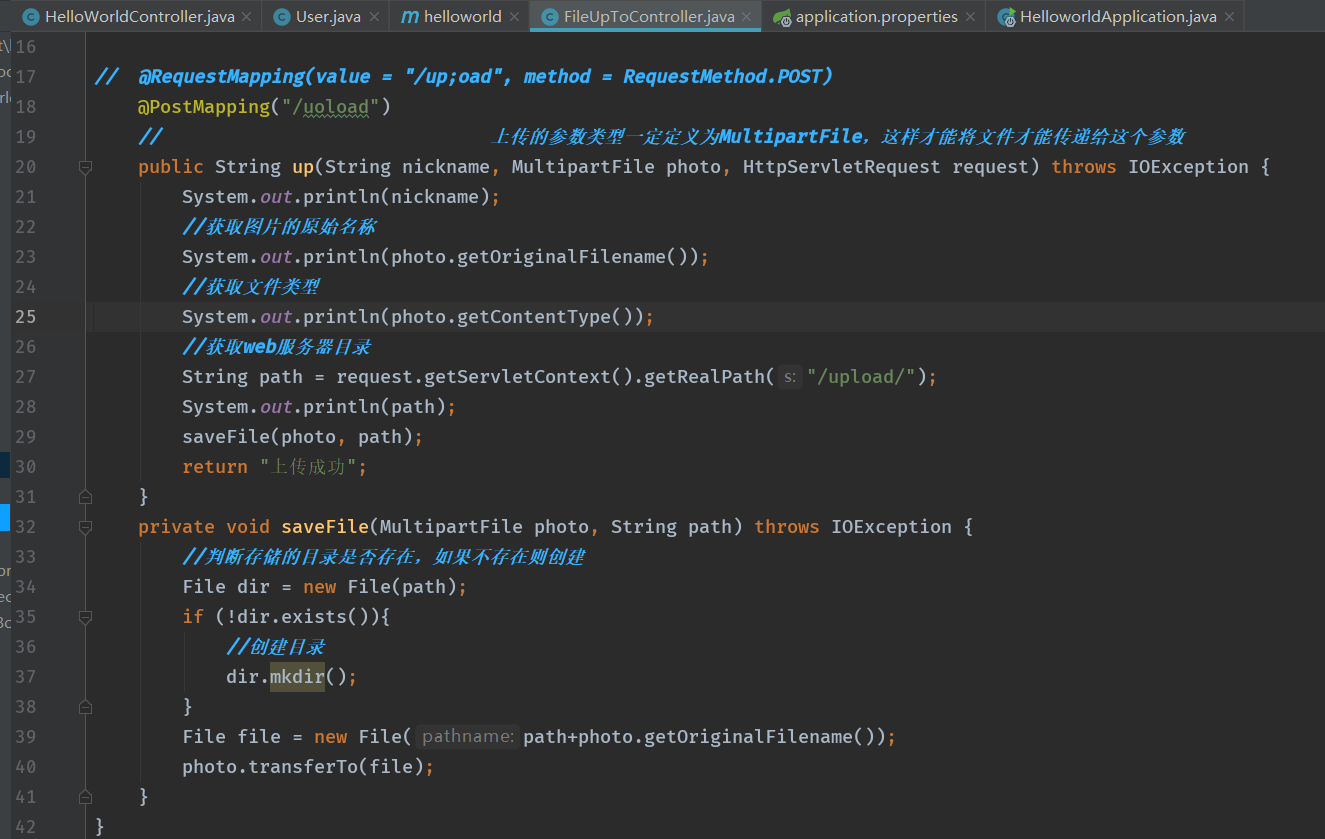This screenshot has width=1325, height=839.
Task: Click line number 25 in the gutter
Action: point(26,317)
